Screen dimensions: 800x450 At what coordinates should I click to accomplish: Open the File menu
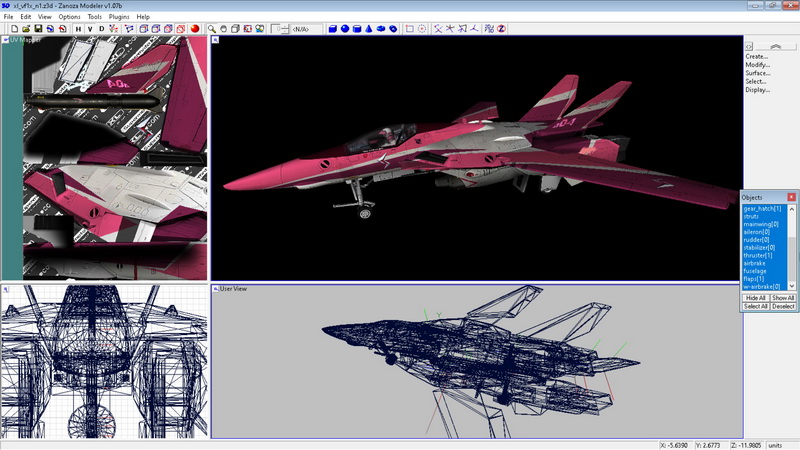click(9, 17)
